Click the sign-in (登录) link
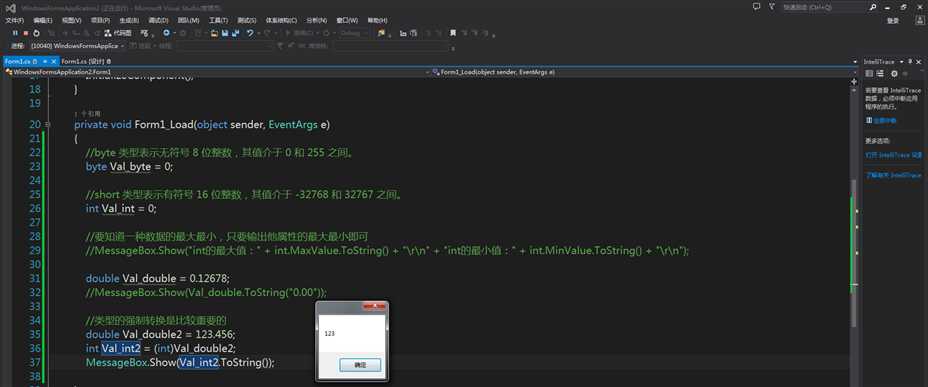928x387 pixels. tap(893, 20)
